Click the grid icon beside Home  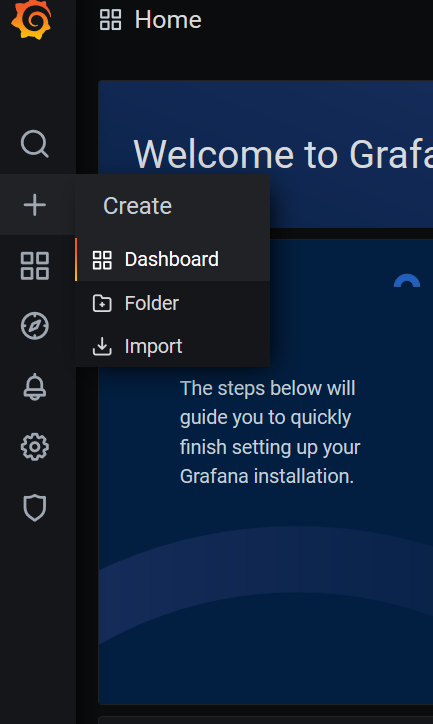111,20
